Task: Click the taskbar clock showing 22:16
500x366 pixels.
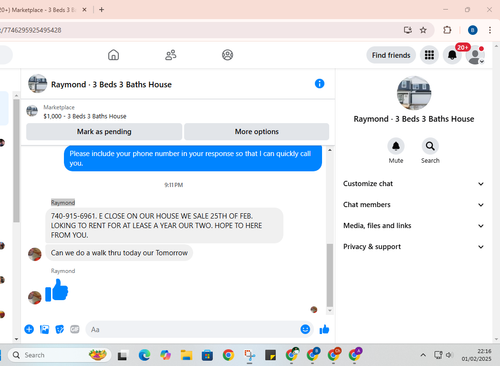Action: click(476, 355)
